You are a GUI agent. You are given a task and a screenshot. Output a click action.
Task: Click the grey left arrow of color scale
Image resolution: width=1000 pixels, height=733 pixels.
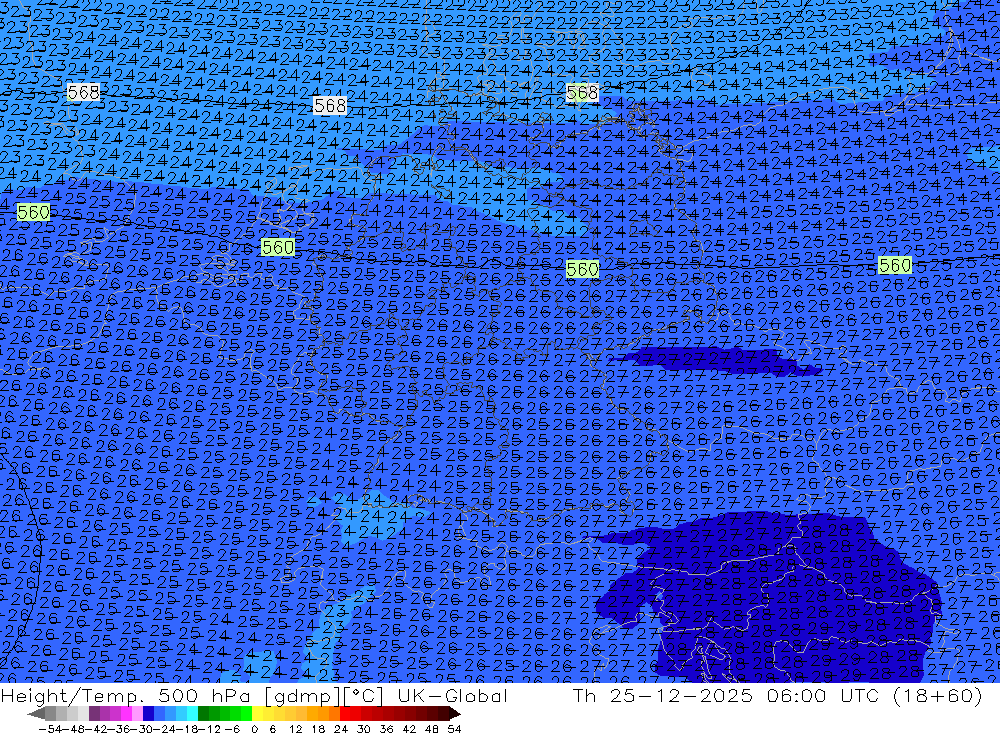[36, 714]
